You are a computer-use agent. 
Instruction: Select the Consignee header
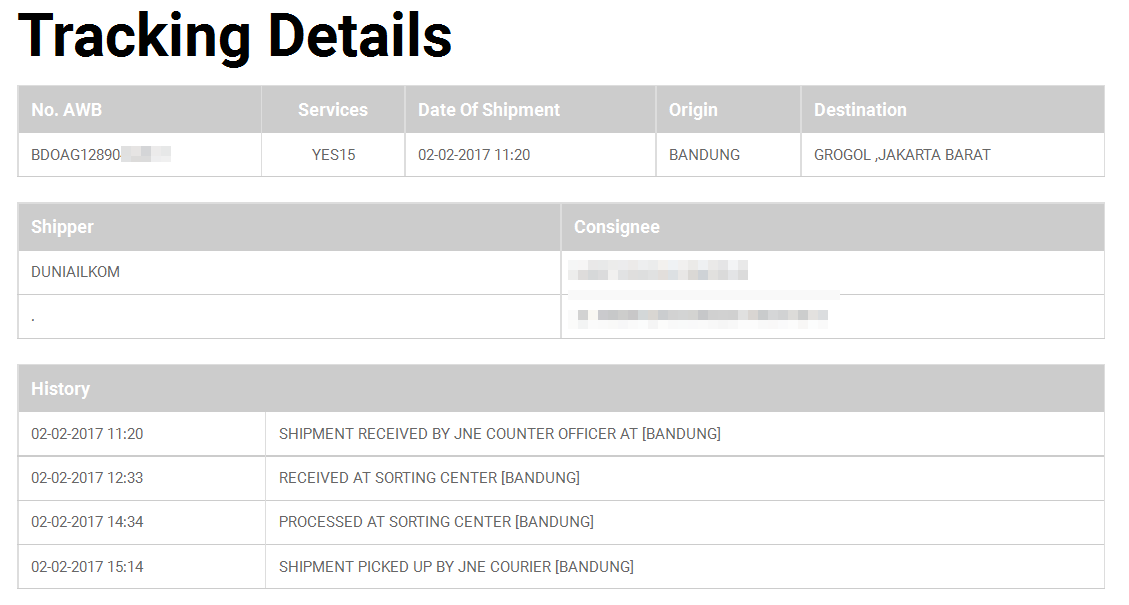point(616,227)
